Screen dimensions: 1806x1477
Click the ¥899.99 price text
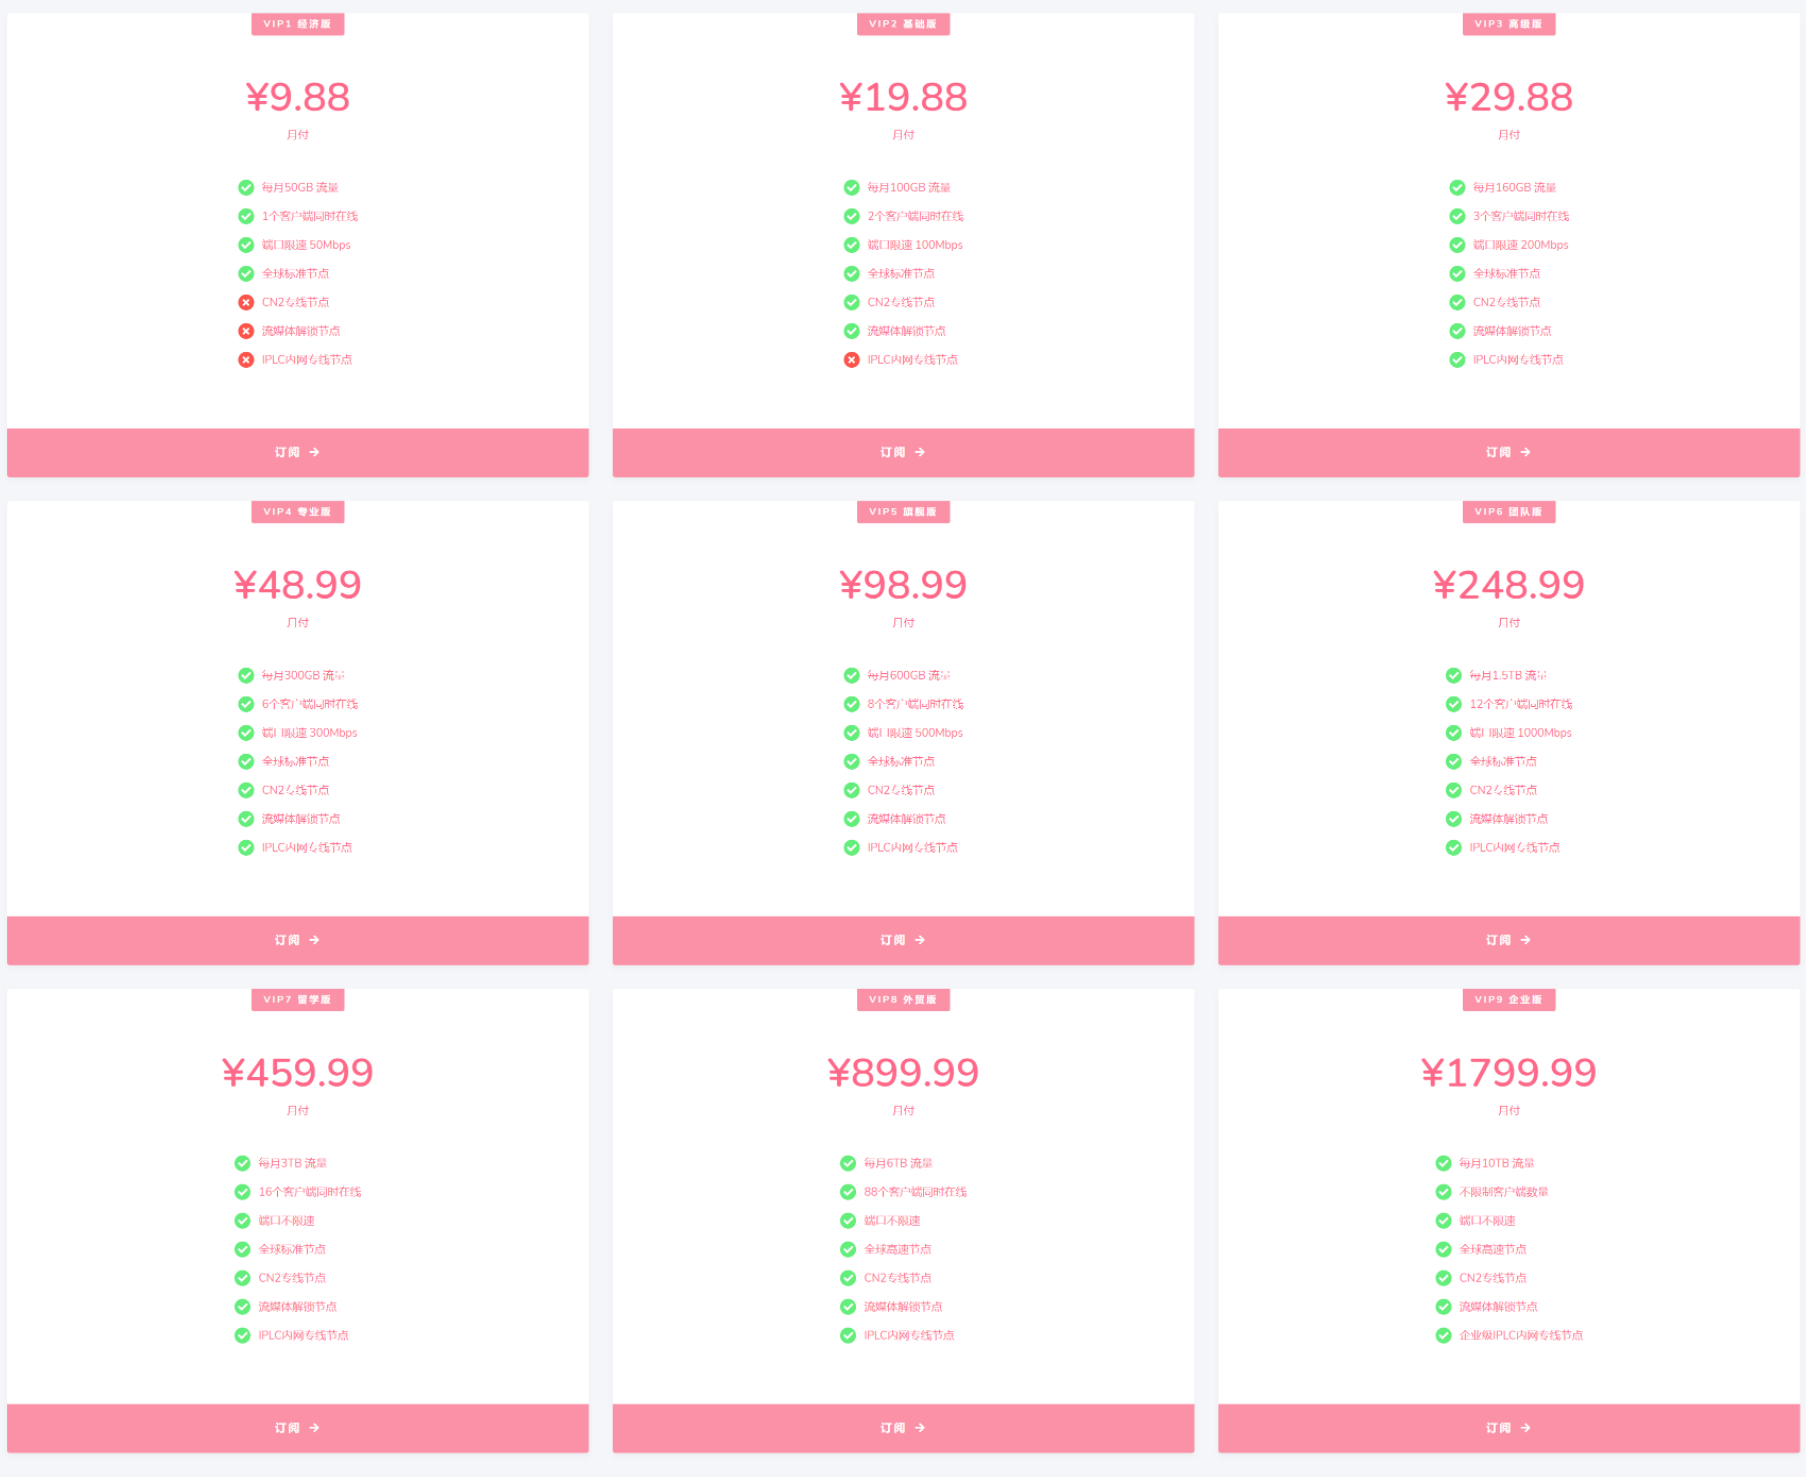[x=902, y=1073]
